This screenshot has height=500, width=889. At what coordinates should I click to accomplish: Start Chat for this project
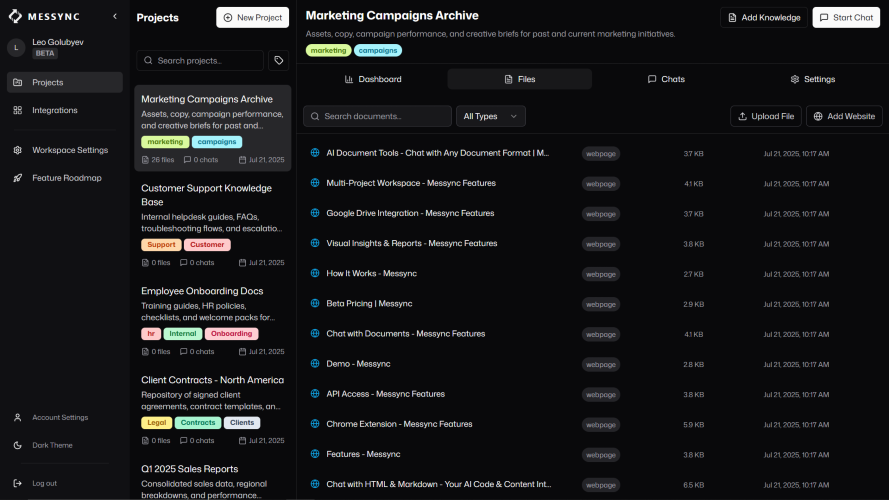tap(846, 18)
